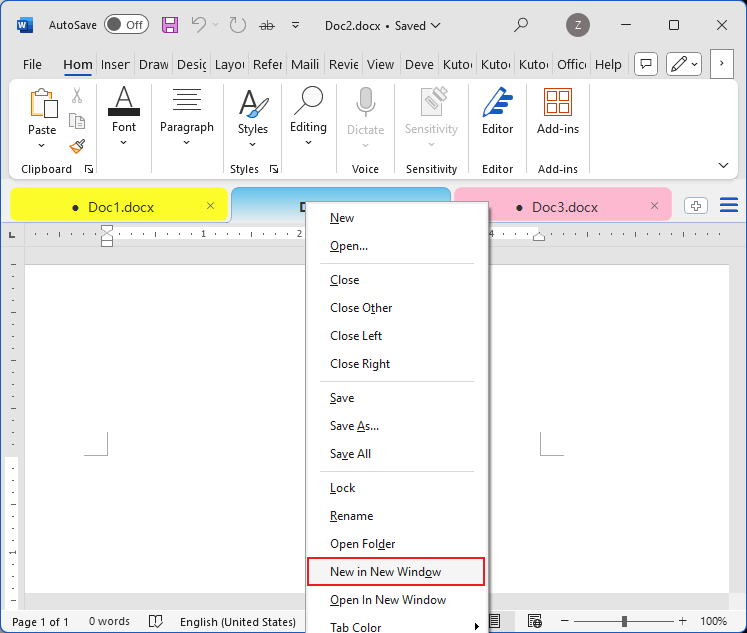Screen dimensions: 747x633
Task: Close the Doc3.docx tab
Action: pos(654,206)
